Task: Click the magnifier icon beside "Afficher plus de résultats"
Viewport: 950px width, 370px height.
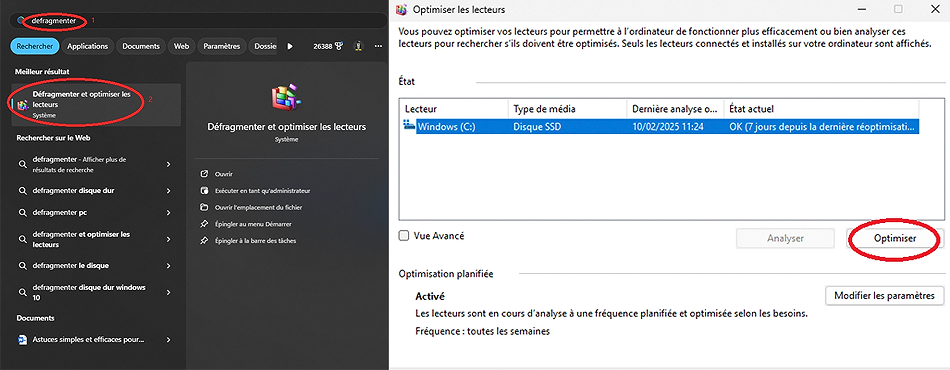Action: (22, 164)
